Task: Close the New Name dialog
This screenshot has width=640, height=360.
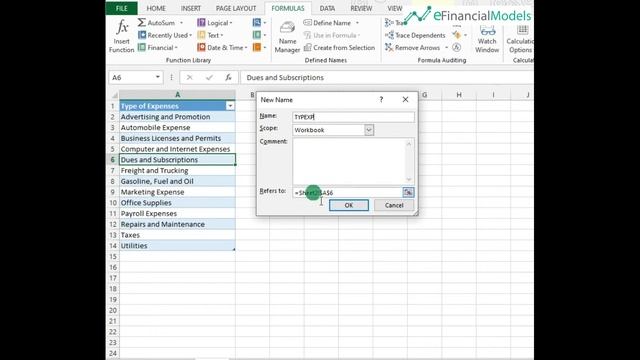Action: pos(405,99)
